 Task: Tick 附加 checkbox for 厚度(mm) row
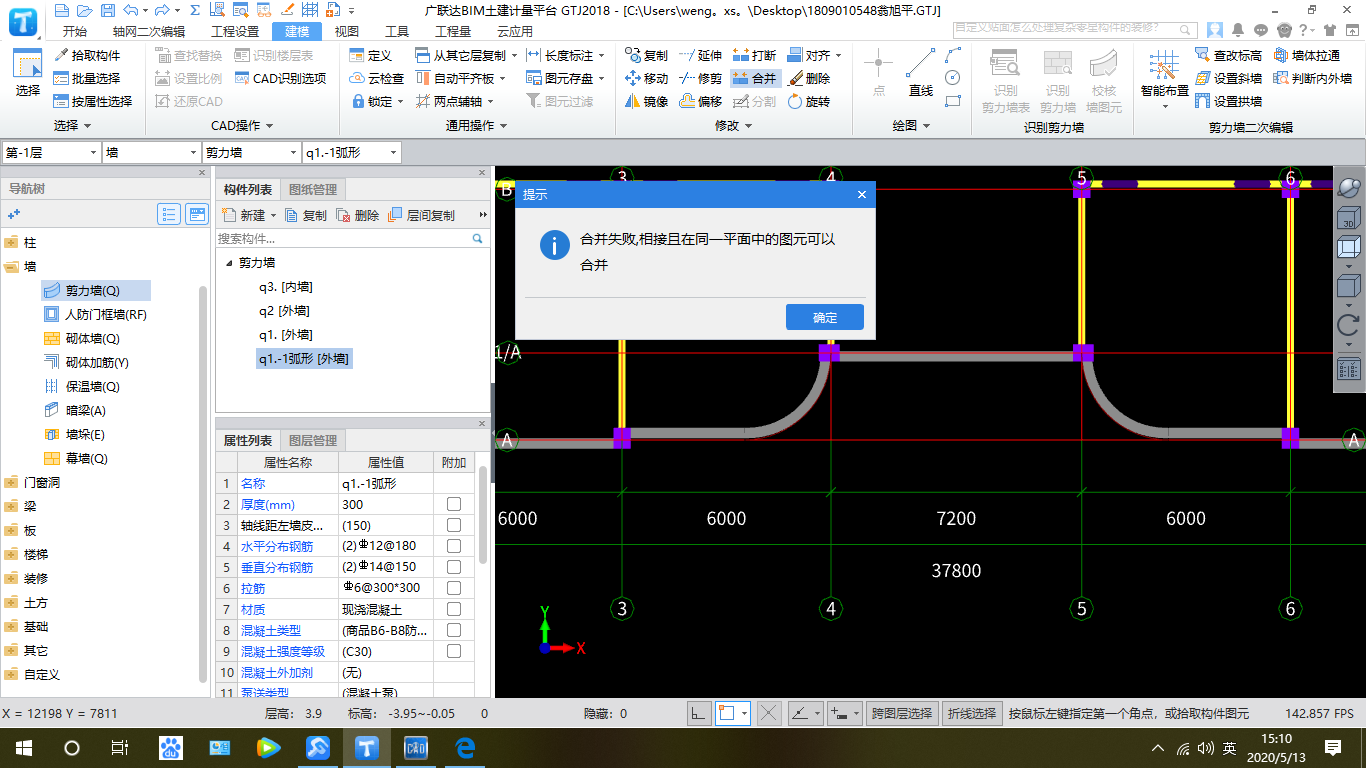(454, 504)
